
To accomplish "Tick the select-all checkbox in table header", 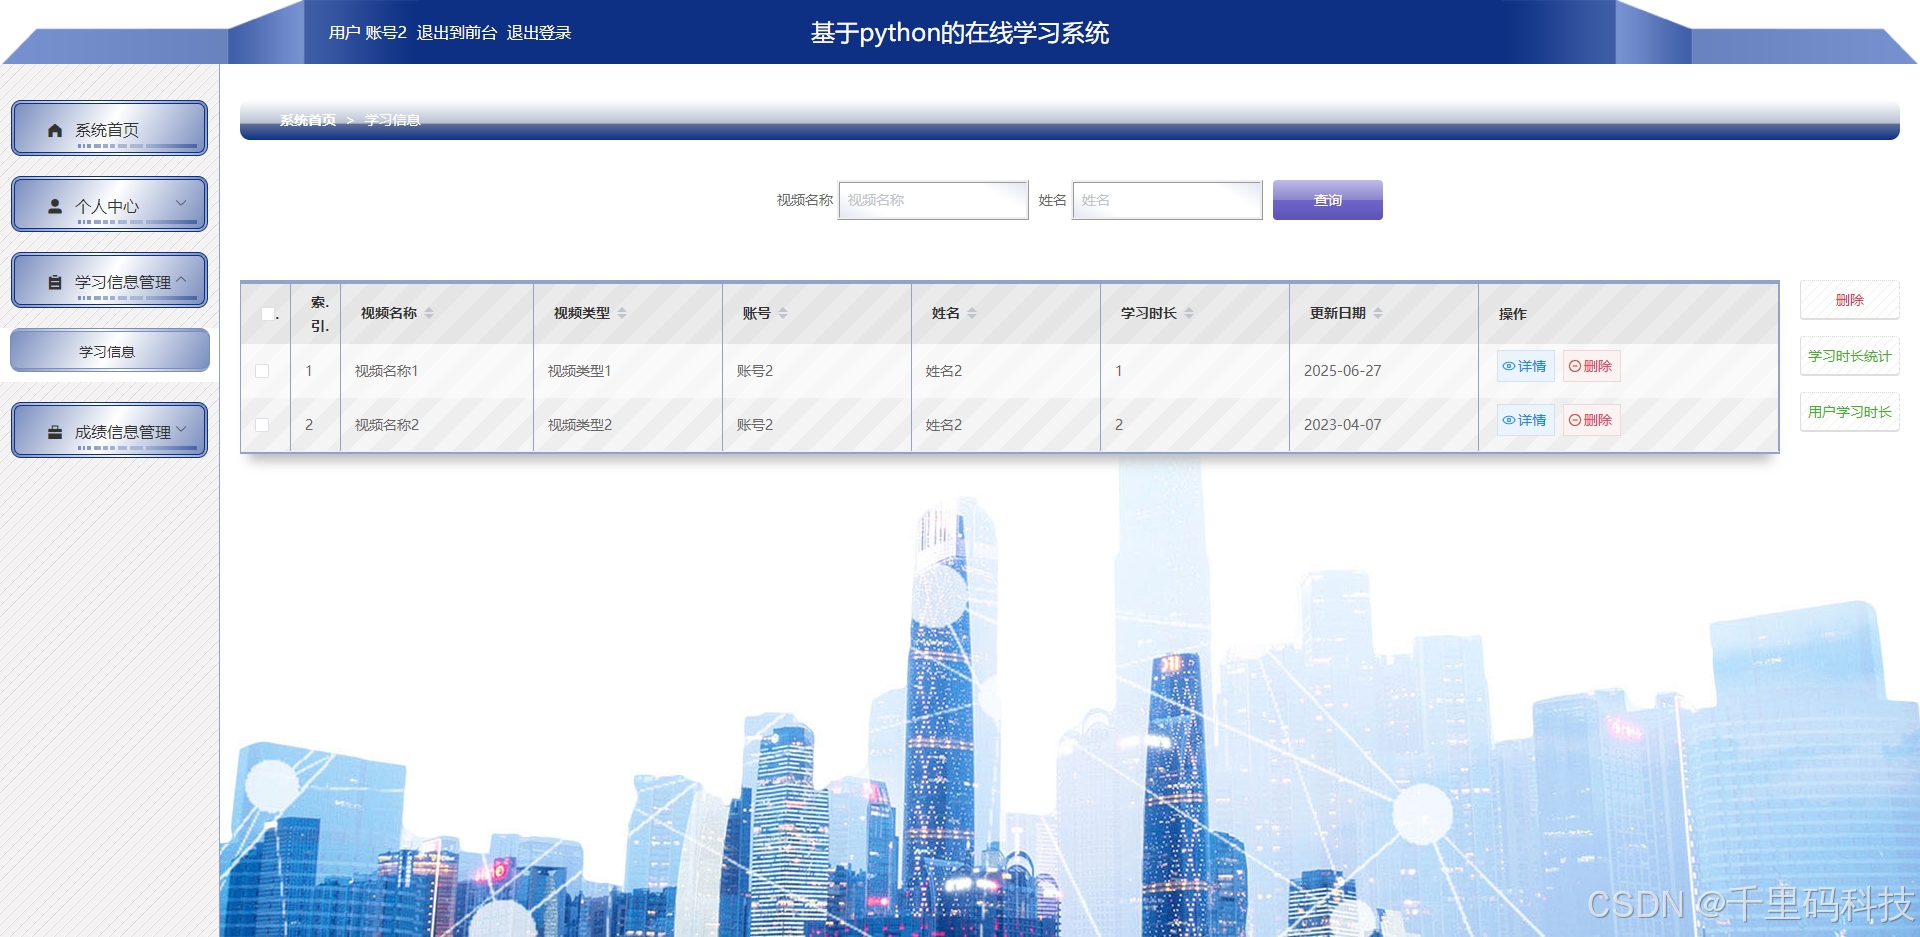I will pyautogui.click(x=267, y=314).
